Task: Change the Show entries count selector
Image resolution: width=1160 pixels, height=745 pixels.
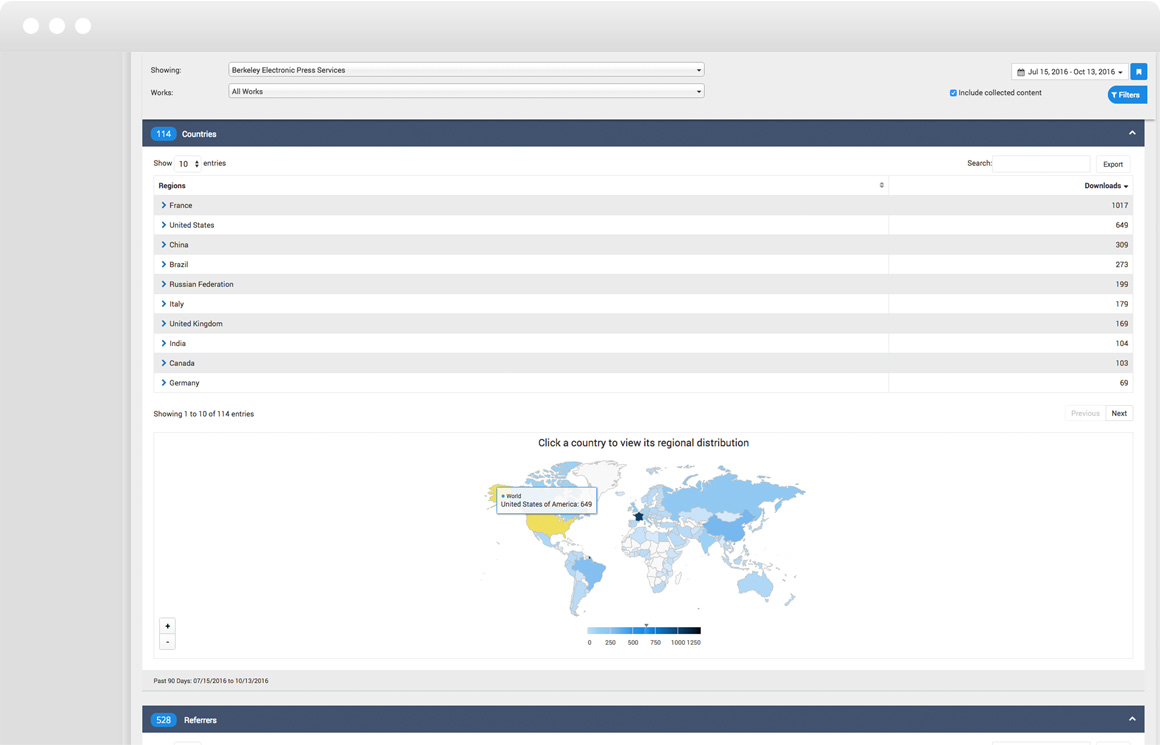Action: pos(188,163)
